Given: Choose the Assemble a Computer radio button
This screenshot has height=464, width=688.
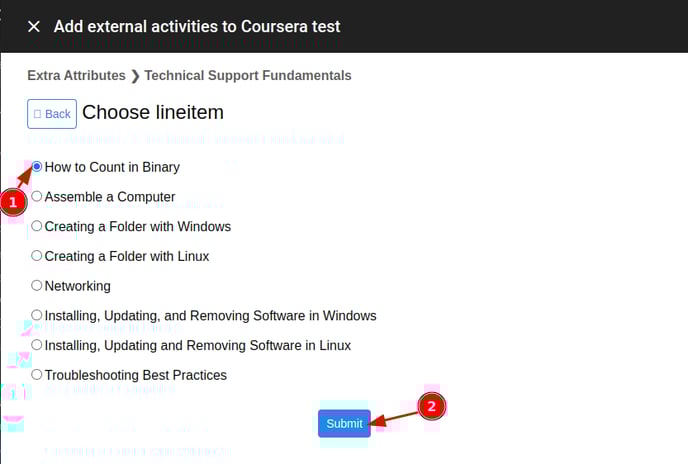Looking at the screenshot, I should click(x=37, y=197).
